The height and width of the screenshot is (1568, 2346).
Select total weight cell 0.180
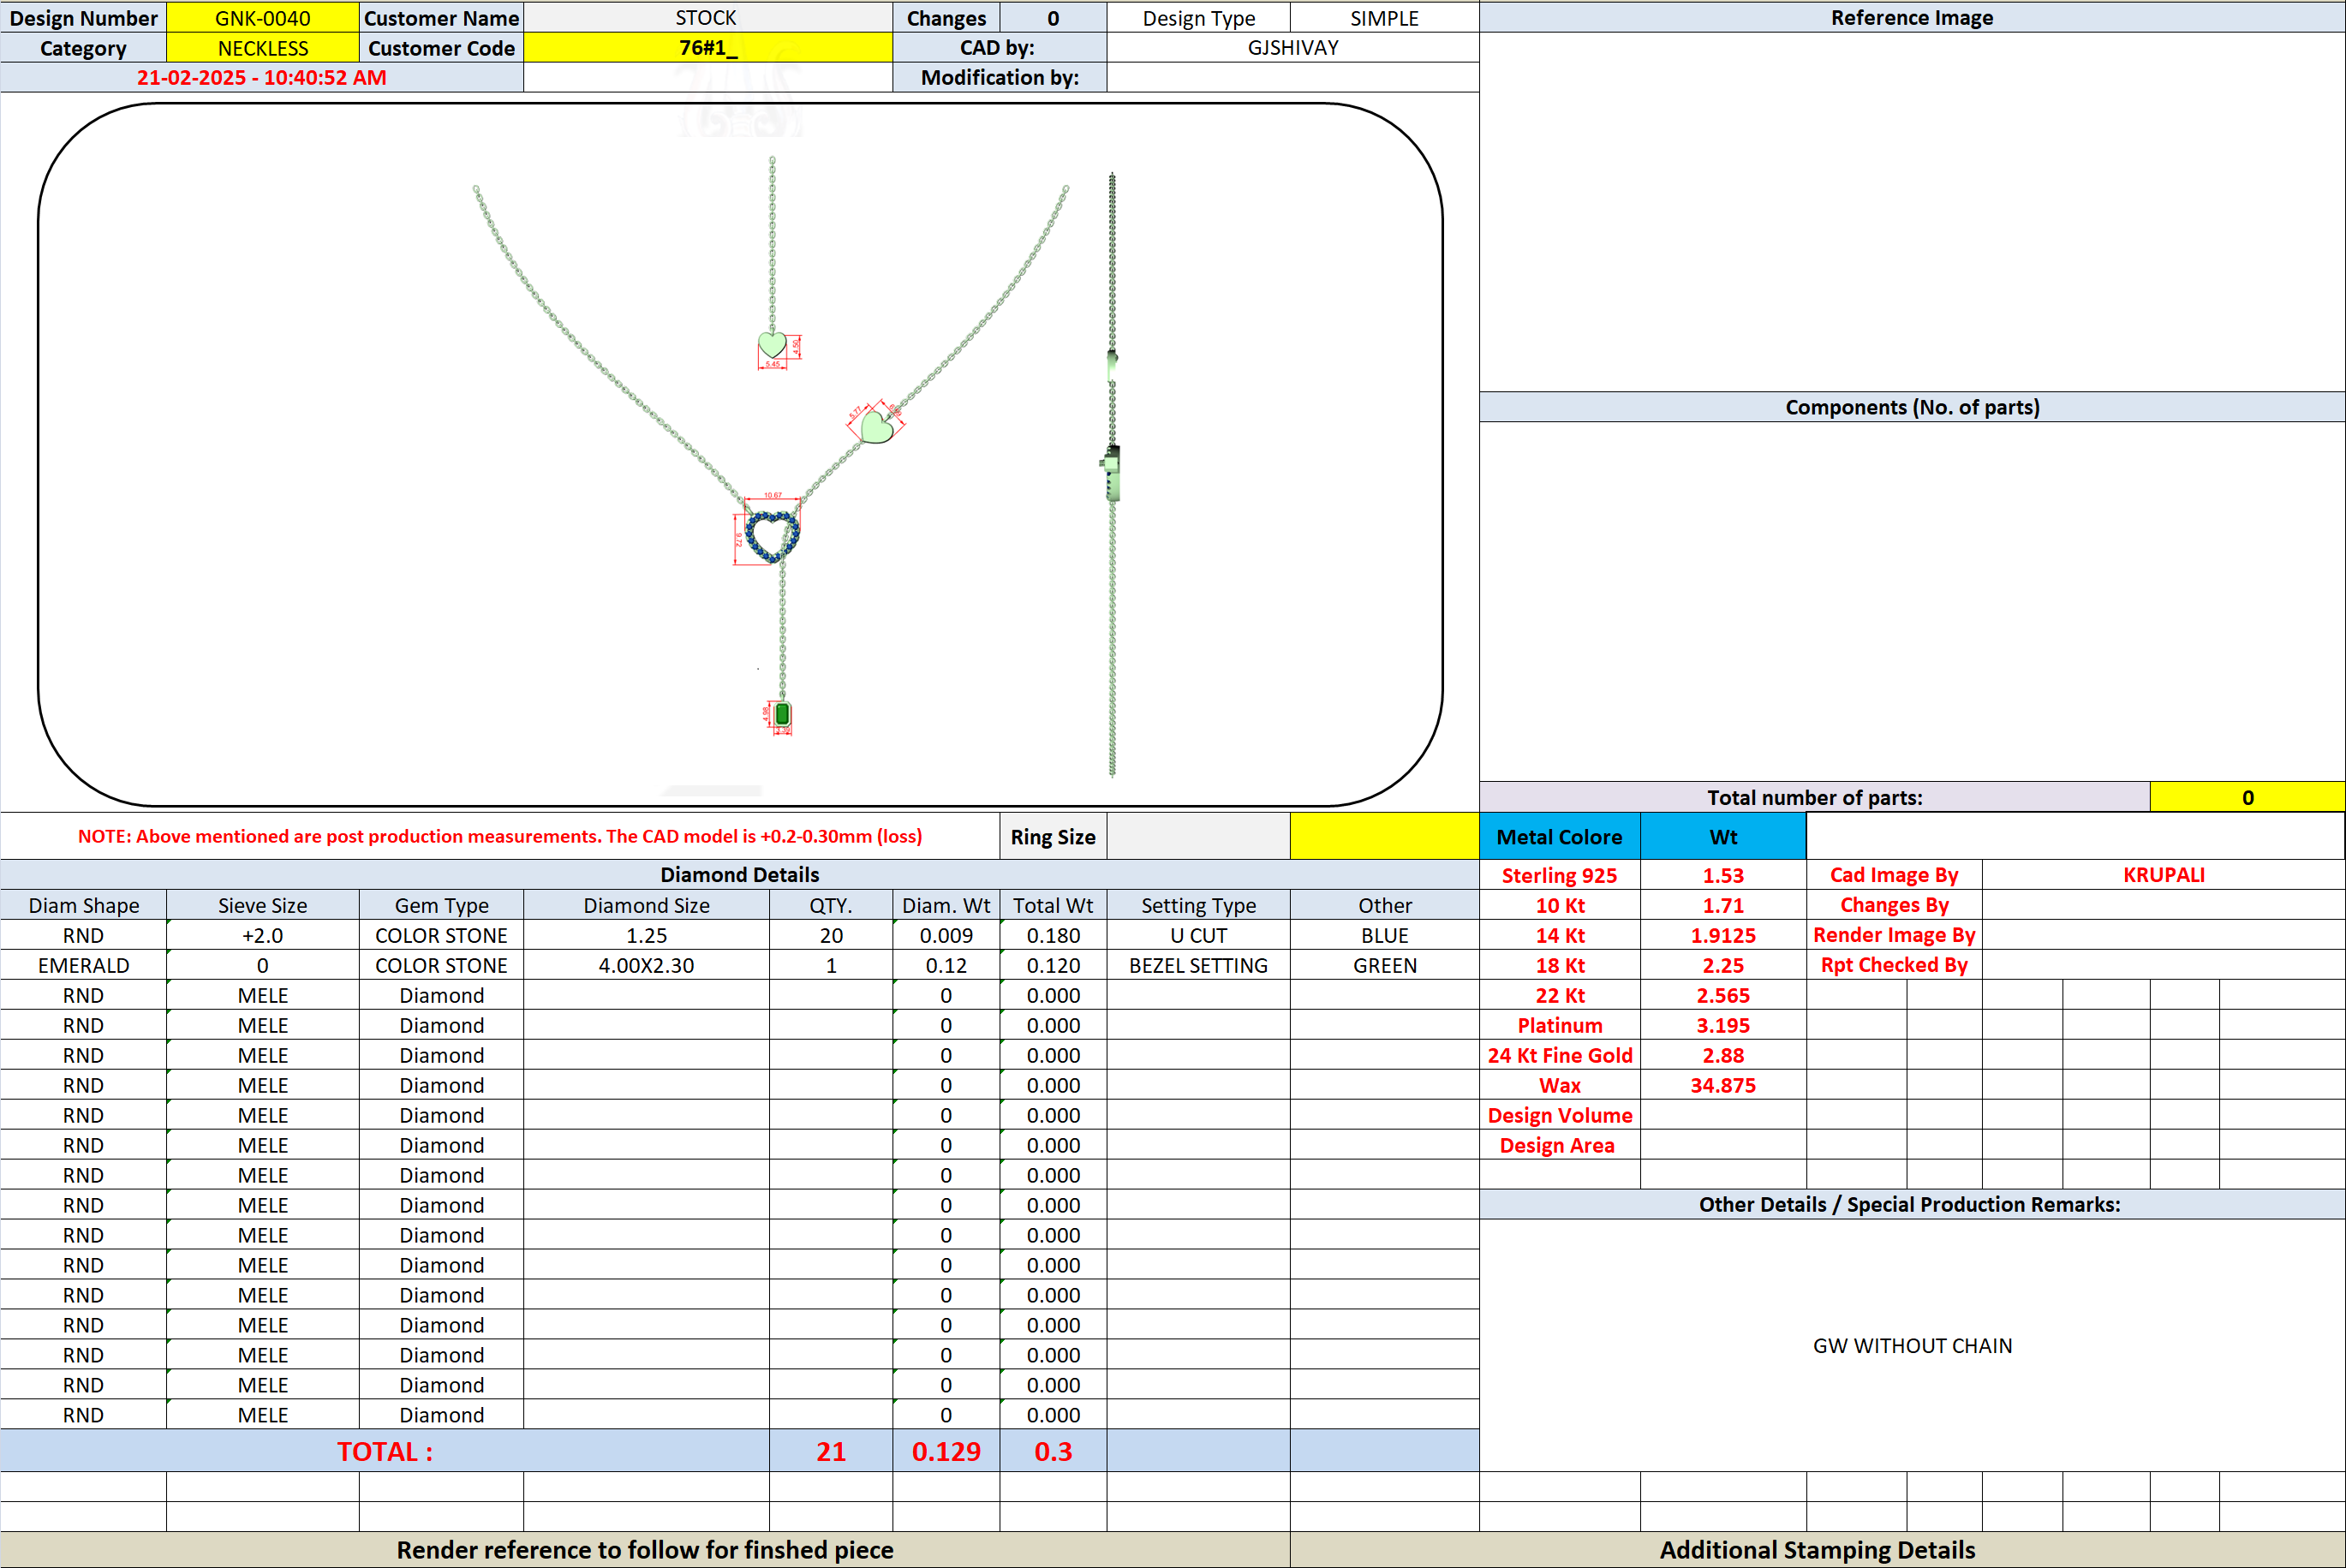1053,935
